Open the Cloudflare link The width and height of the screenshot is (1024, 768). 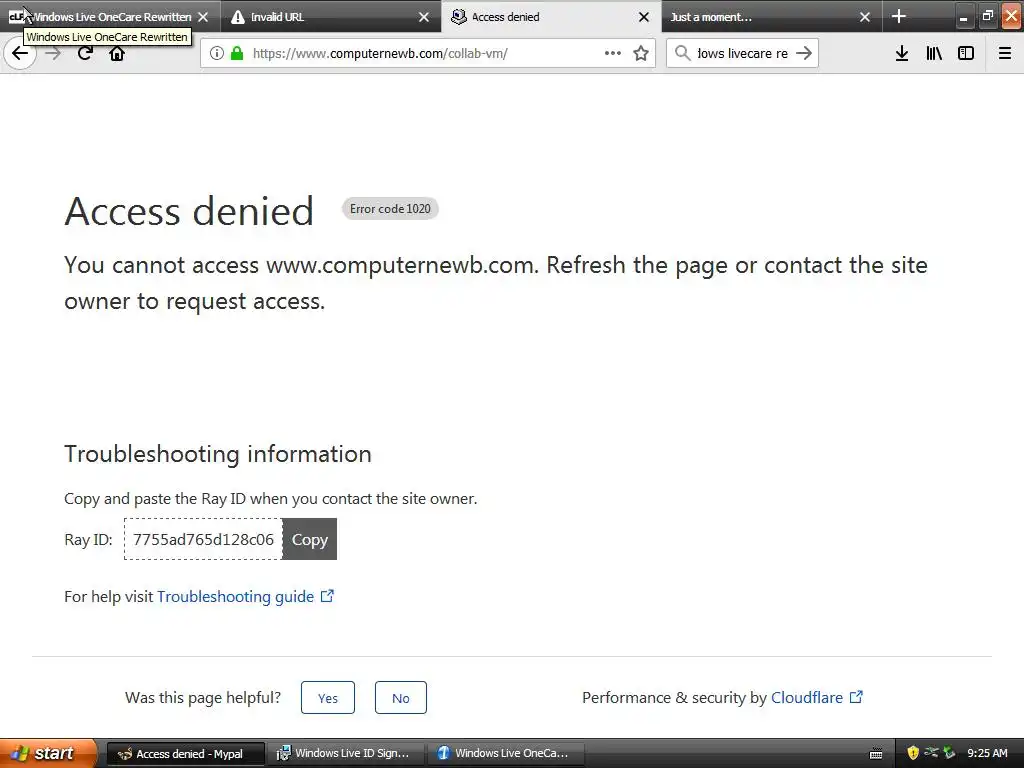click(816, 697)
